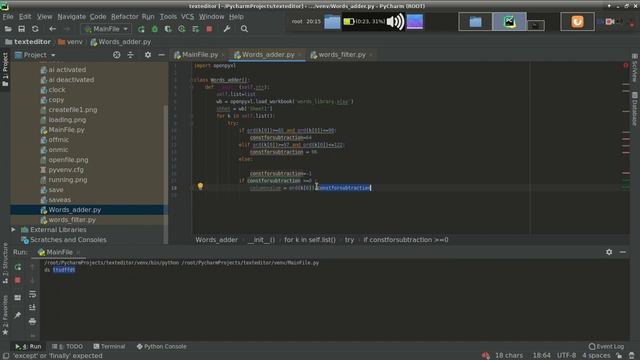Navigate Back with the left arrow icon
The image size is (640, 360).
[x=52, y=29]
